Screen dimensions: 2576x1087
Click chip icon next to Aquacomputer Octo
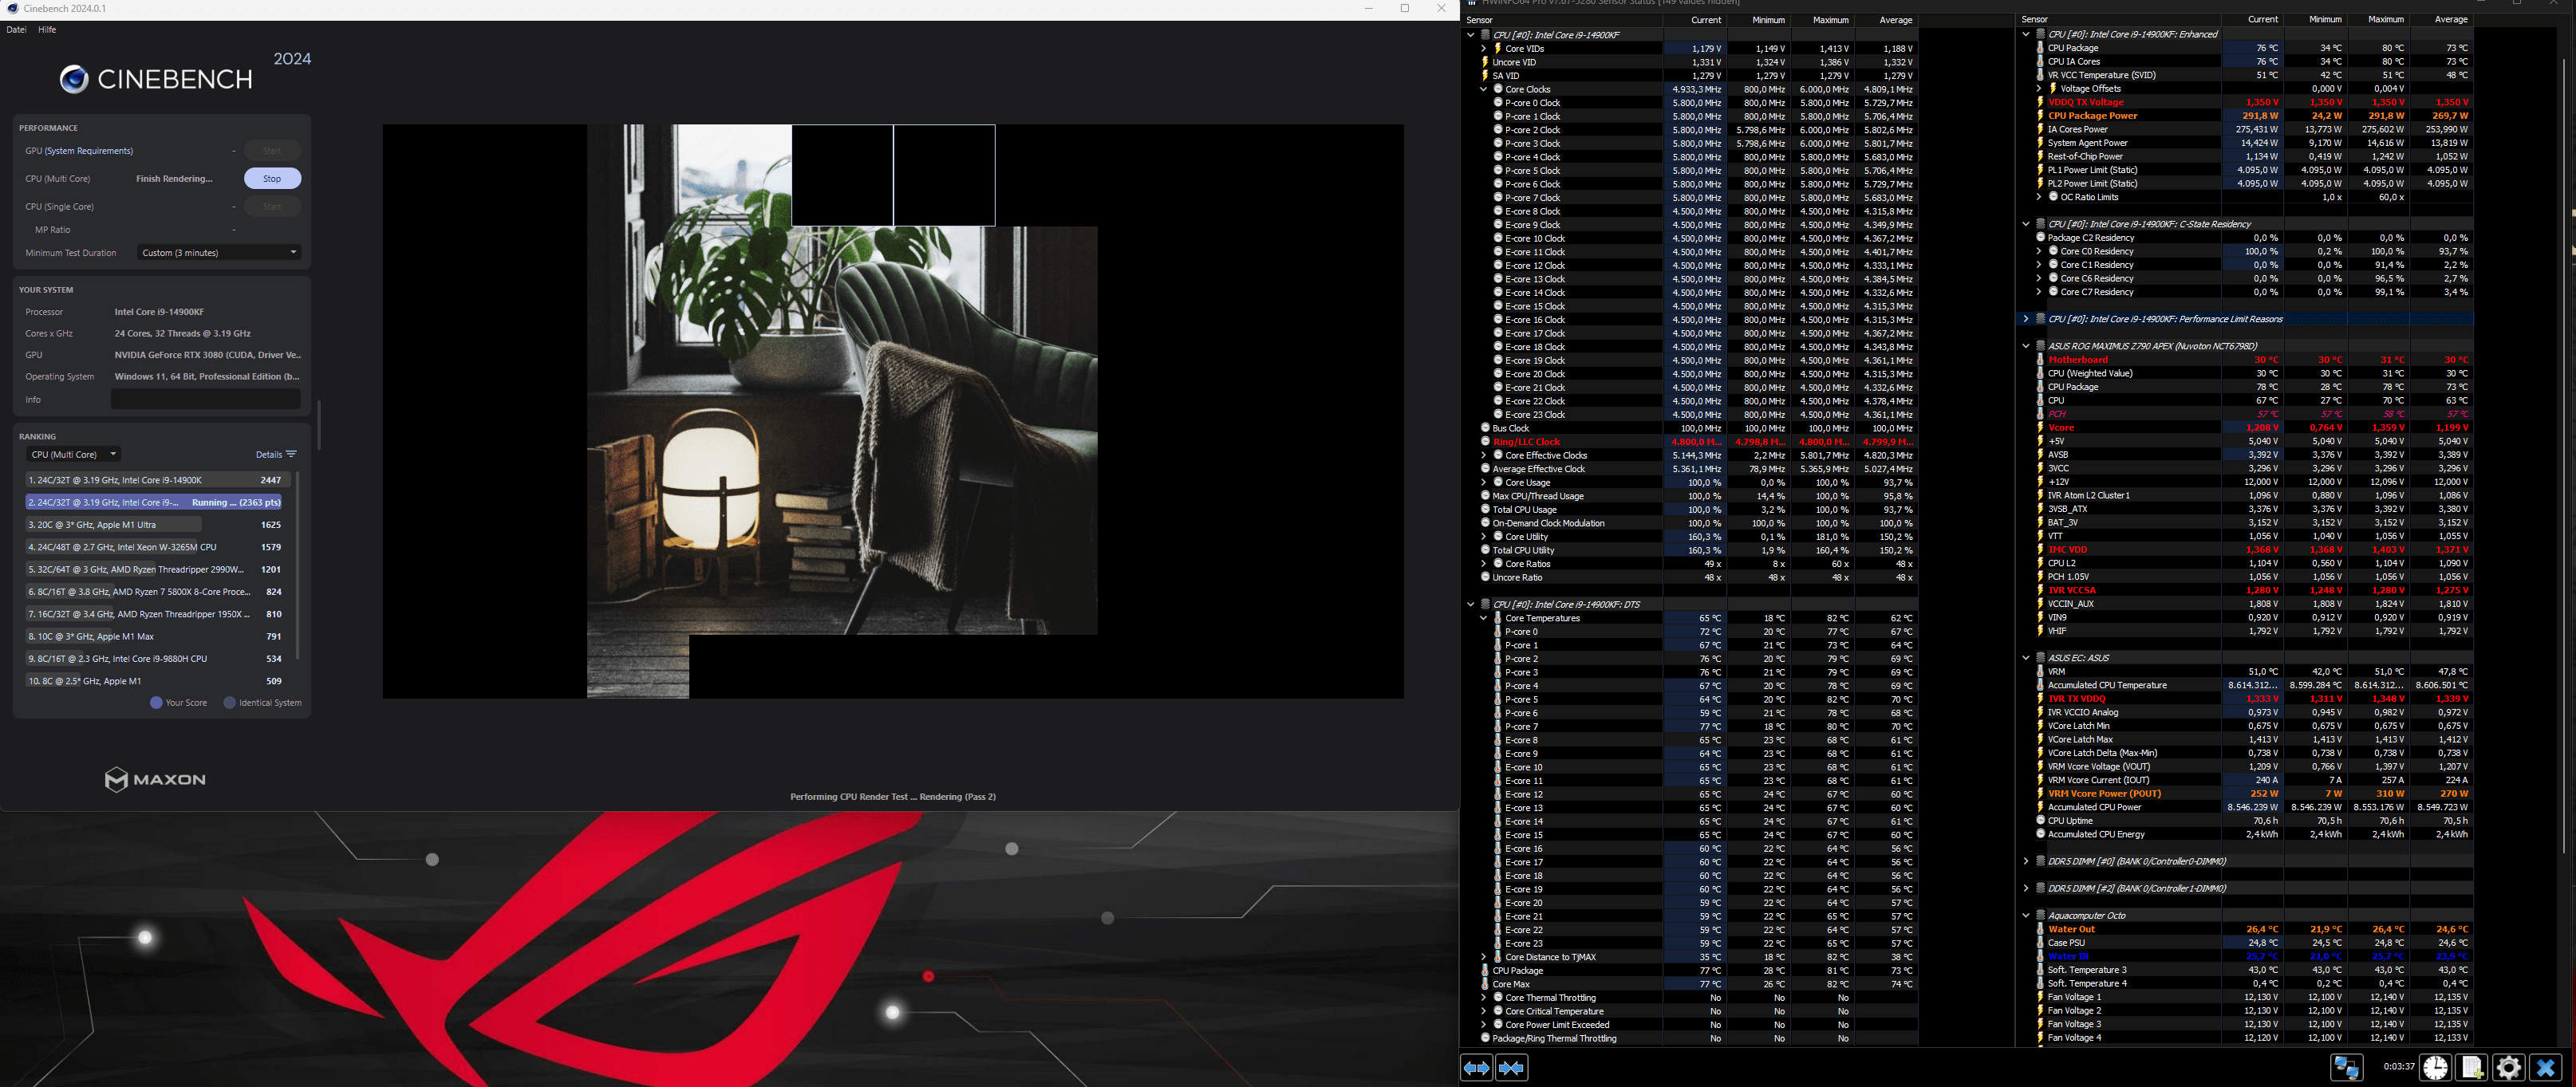2040,915
